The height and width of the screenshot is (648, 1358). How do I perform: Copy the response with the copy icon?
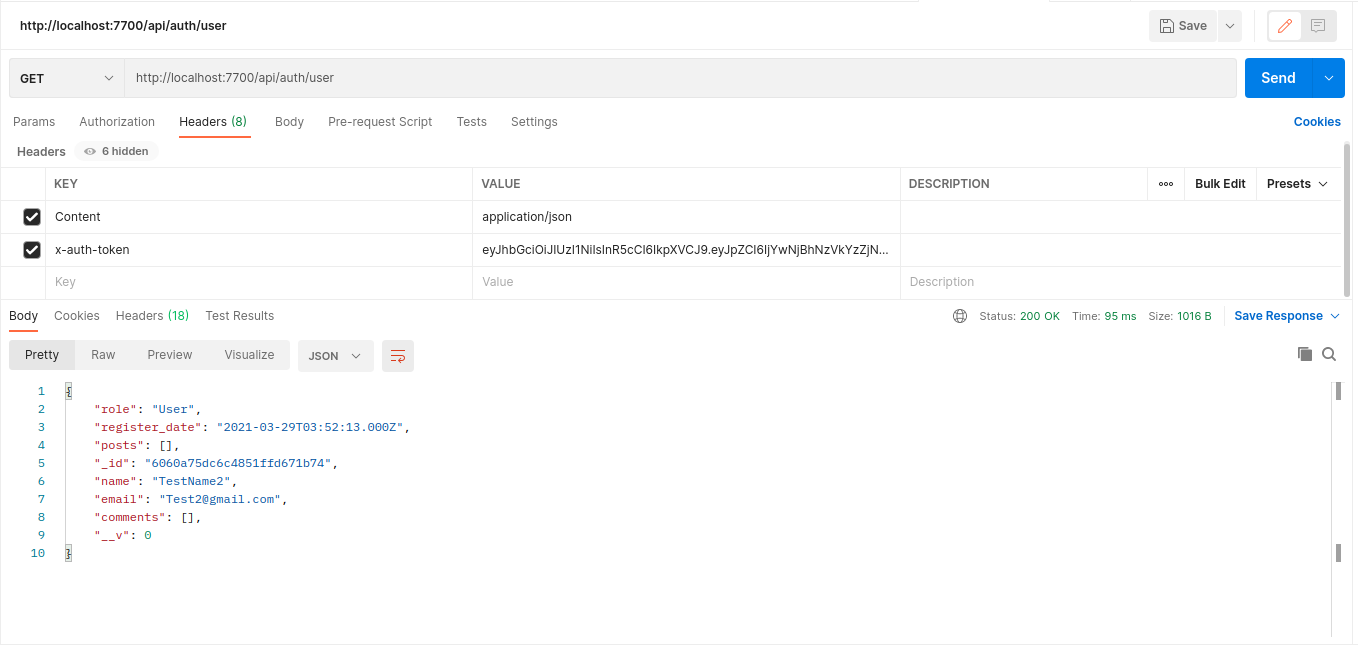pos(1304,354)
